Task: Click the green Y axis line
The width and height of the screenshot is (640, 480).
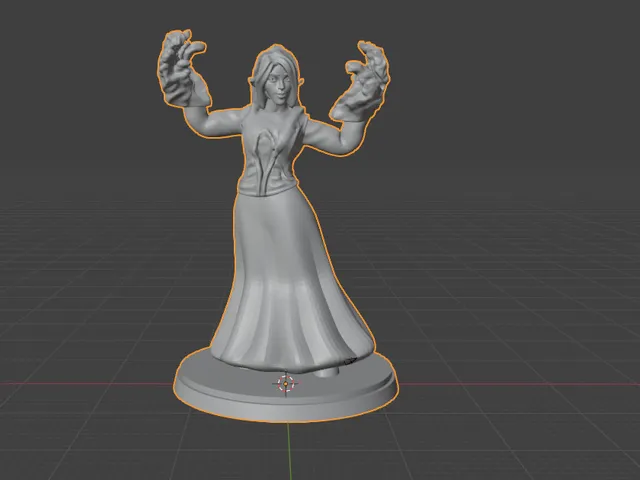Action: coord(289,451)
